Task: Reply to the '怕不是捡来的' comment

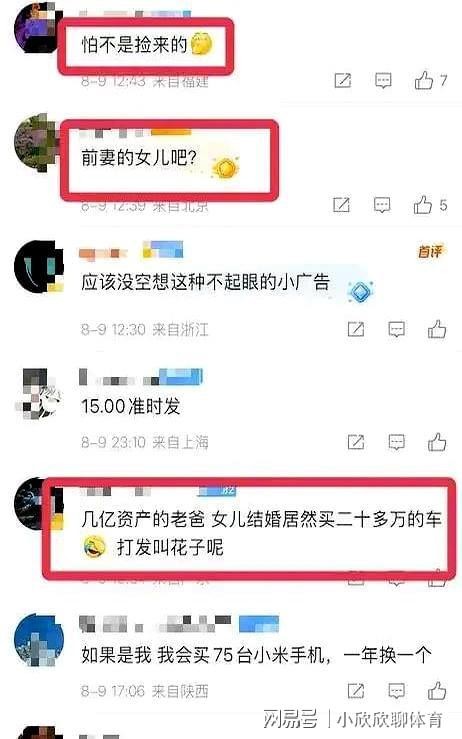Action: click(x=383, y=81)
